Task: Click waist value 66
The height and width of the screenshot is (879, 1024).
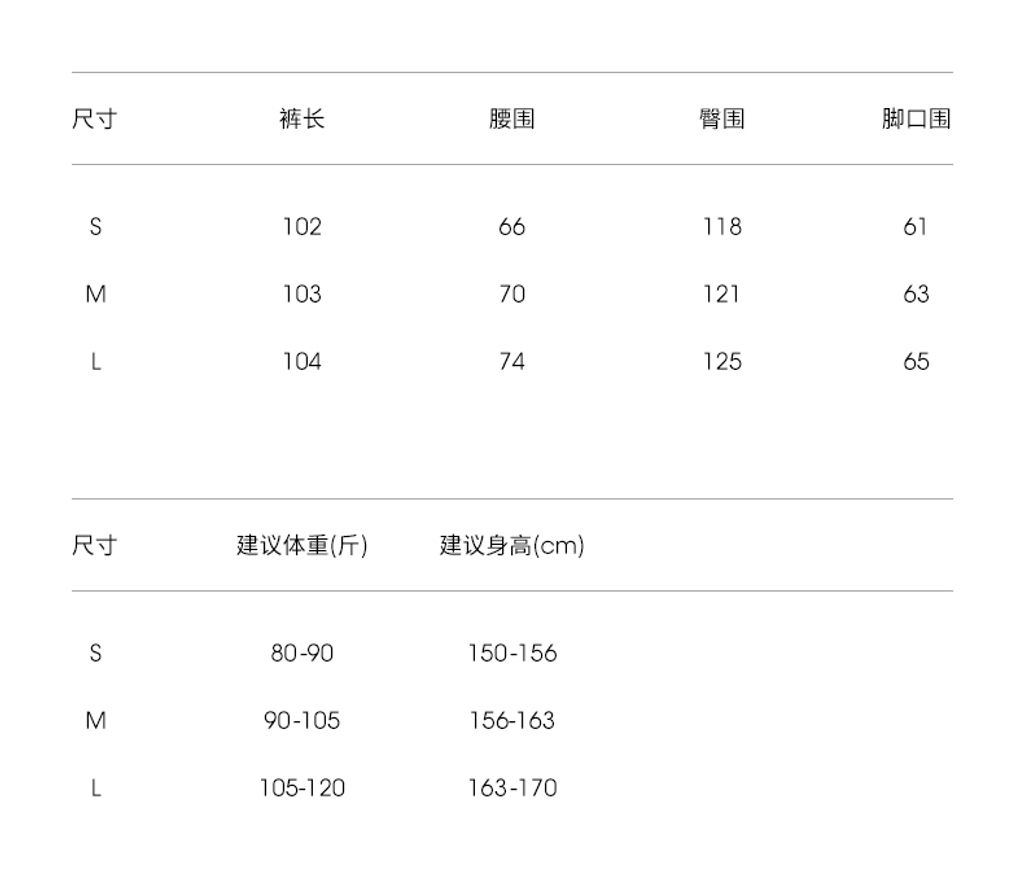Action: pos(512,227)
